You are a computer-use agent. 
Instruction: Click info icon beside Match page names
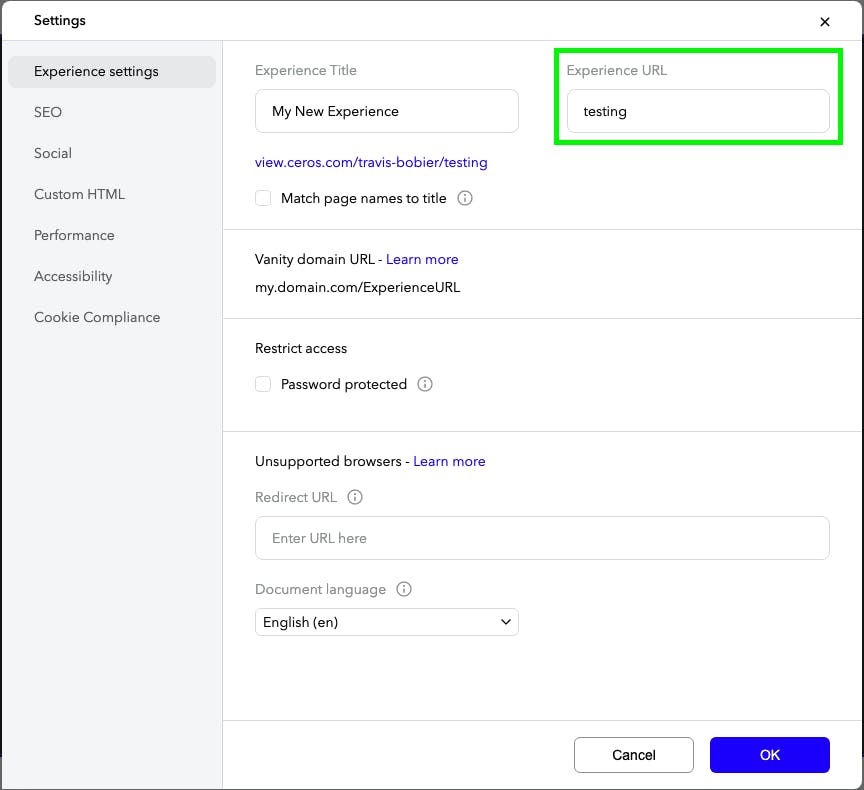465,198
